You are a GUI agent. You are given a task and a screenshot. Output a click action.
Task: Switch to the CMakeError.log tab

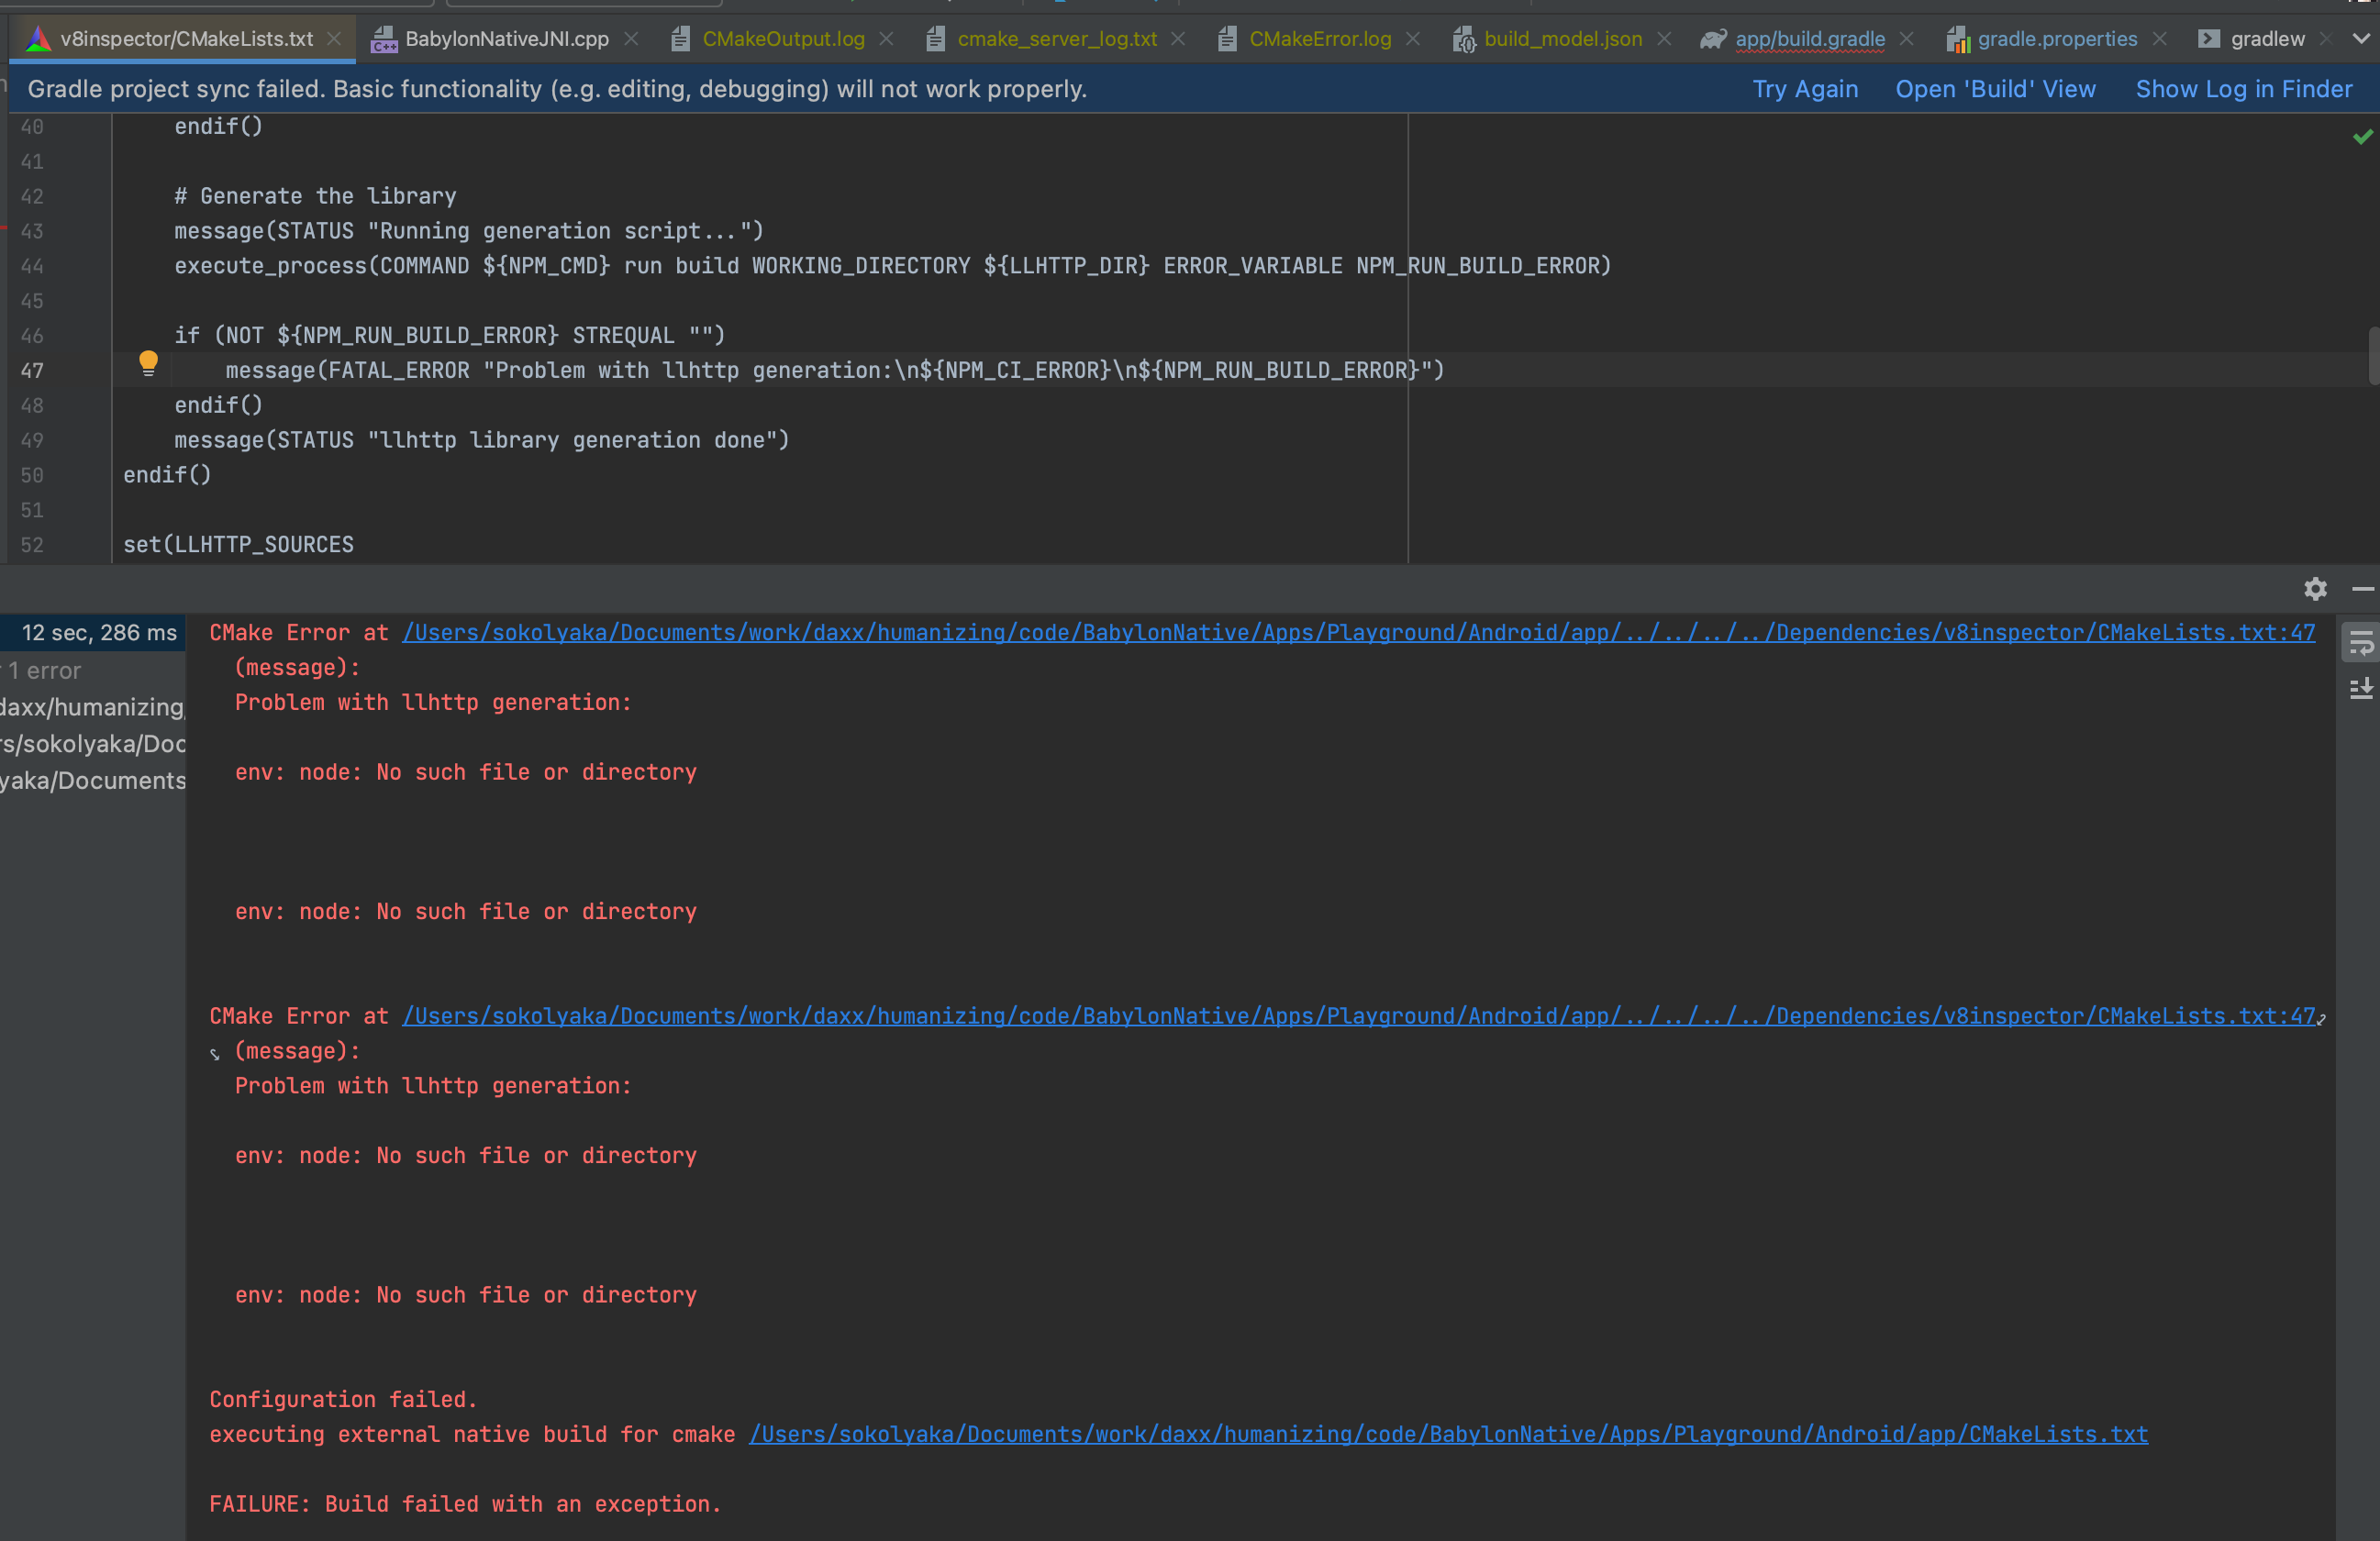1320,39
